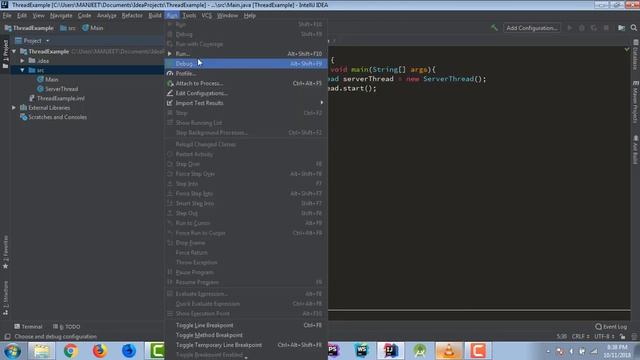Select Attach to Process... menu entry
The image size is (640, 360).
click(246, 83)
